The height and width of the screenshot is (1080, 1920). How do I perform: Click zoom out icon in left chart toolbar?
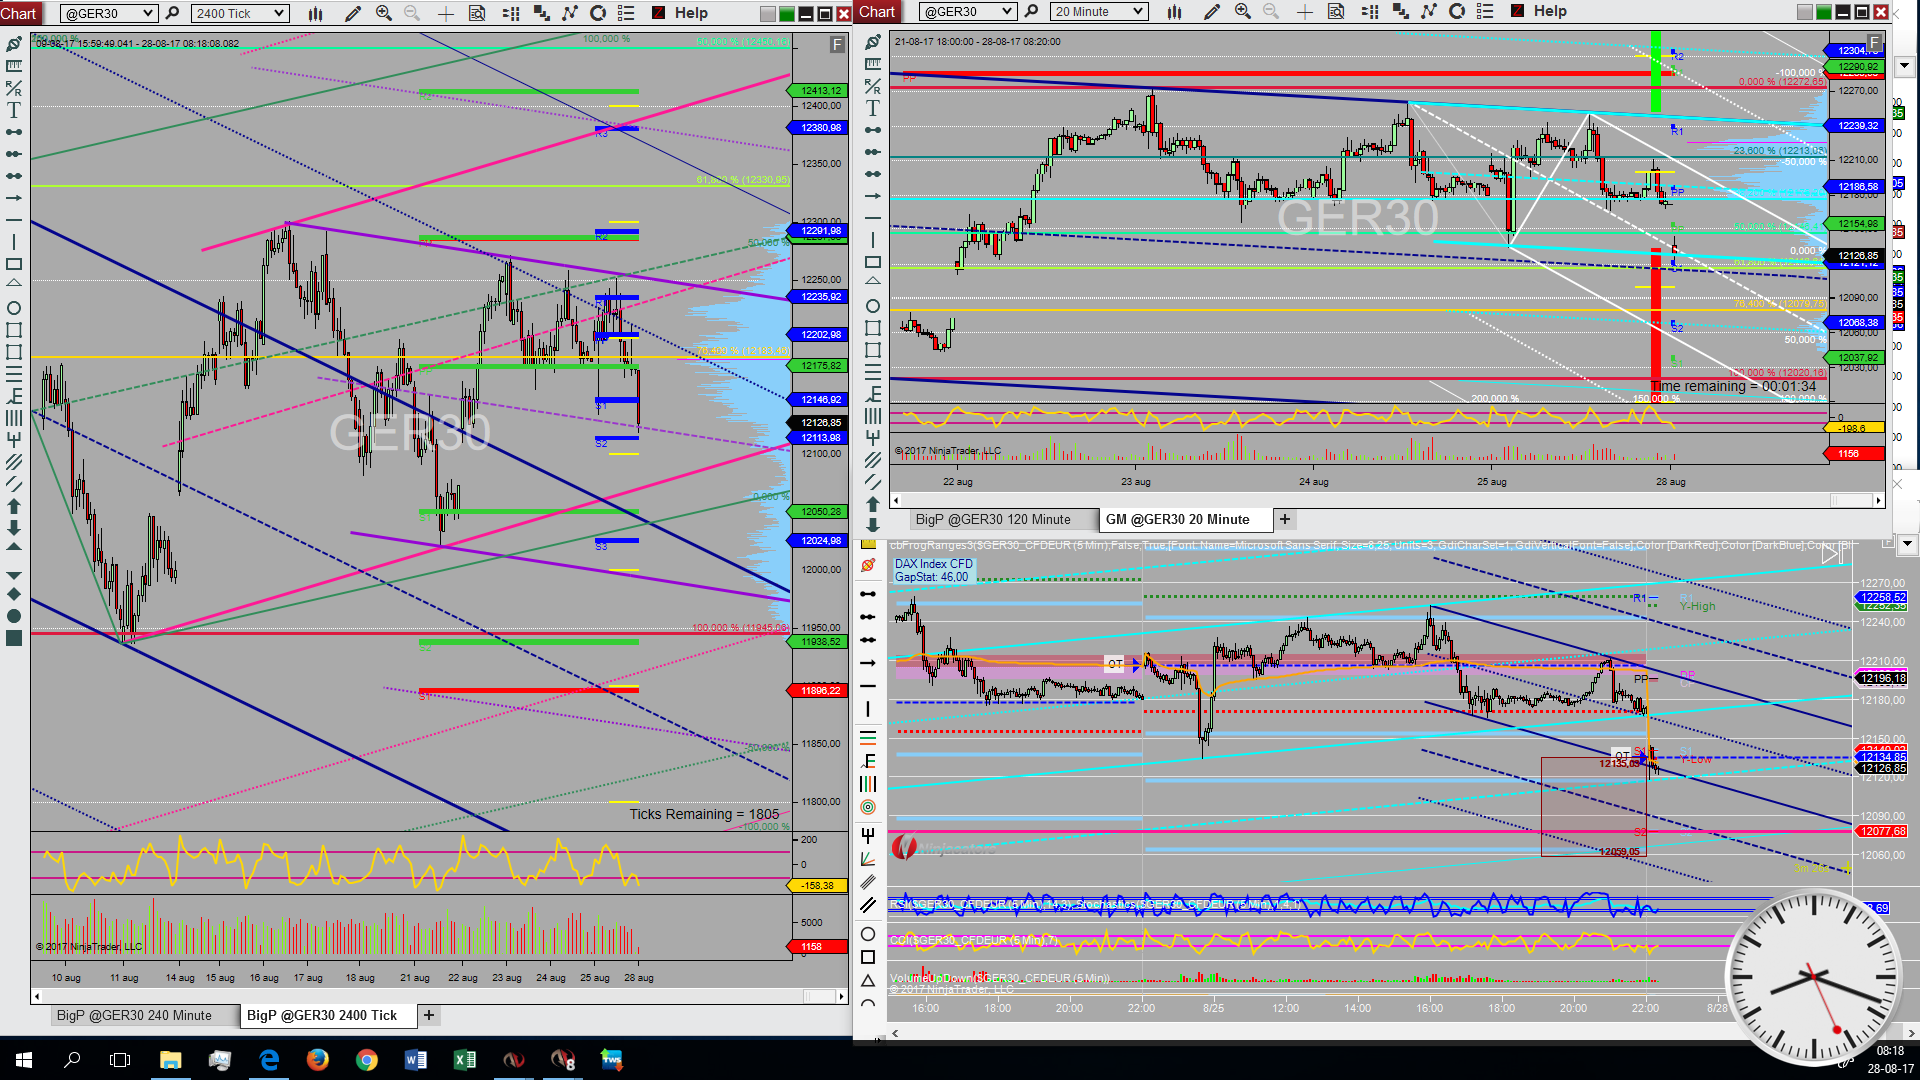coord(412,13)
